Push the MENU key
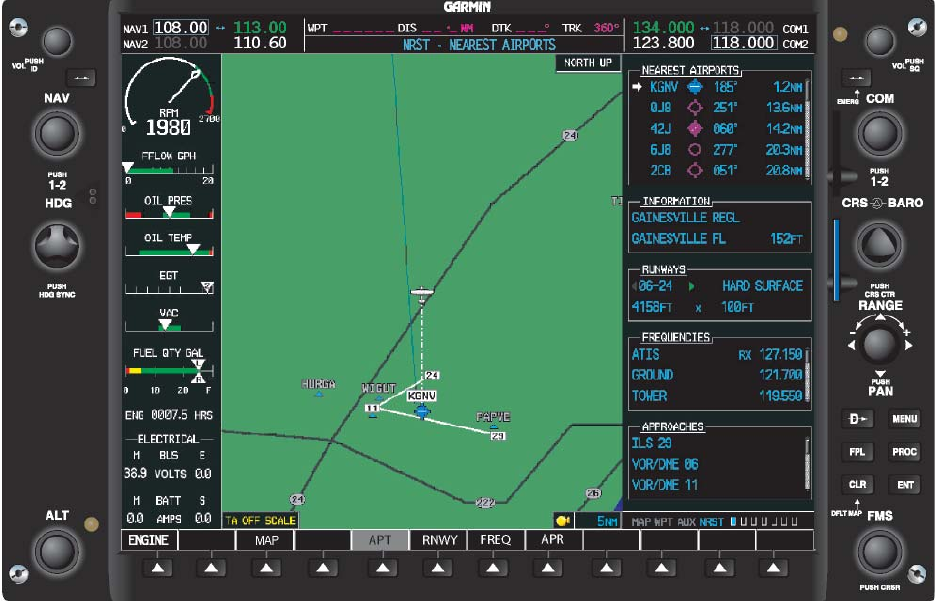 click(x=904, y=419)
